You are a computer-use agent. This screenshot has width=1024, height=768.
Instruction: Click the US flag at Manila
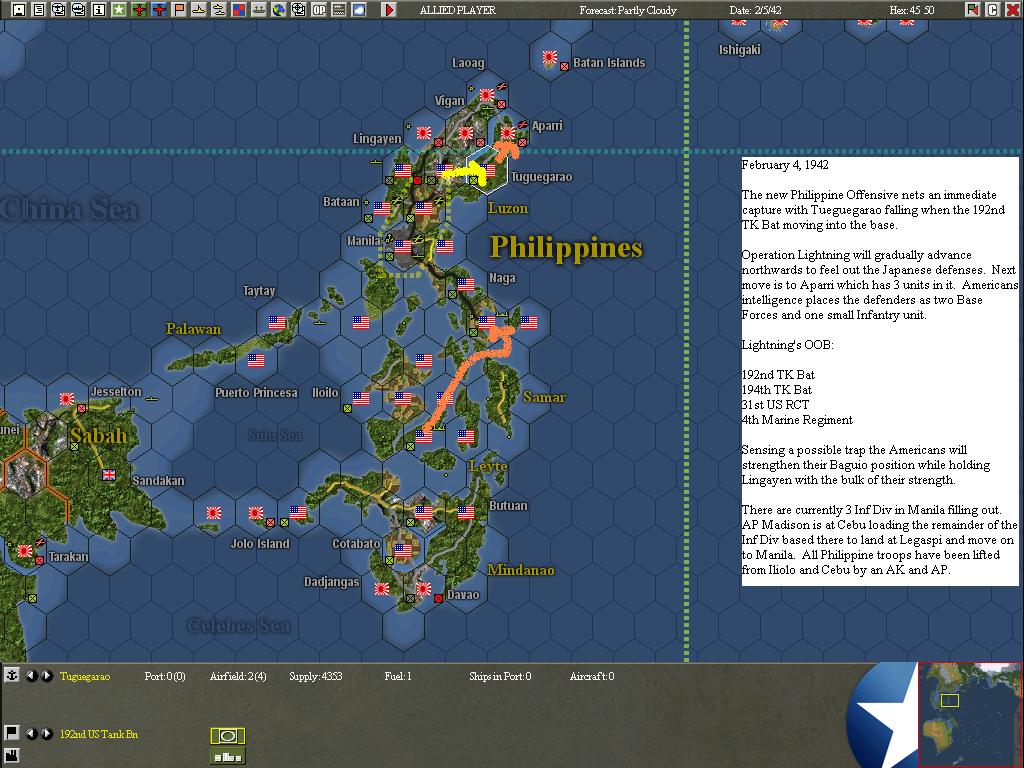click(x=403, y=246)
